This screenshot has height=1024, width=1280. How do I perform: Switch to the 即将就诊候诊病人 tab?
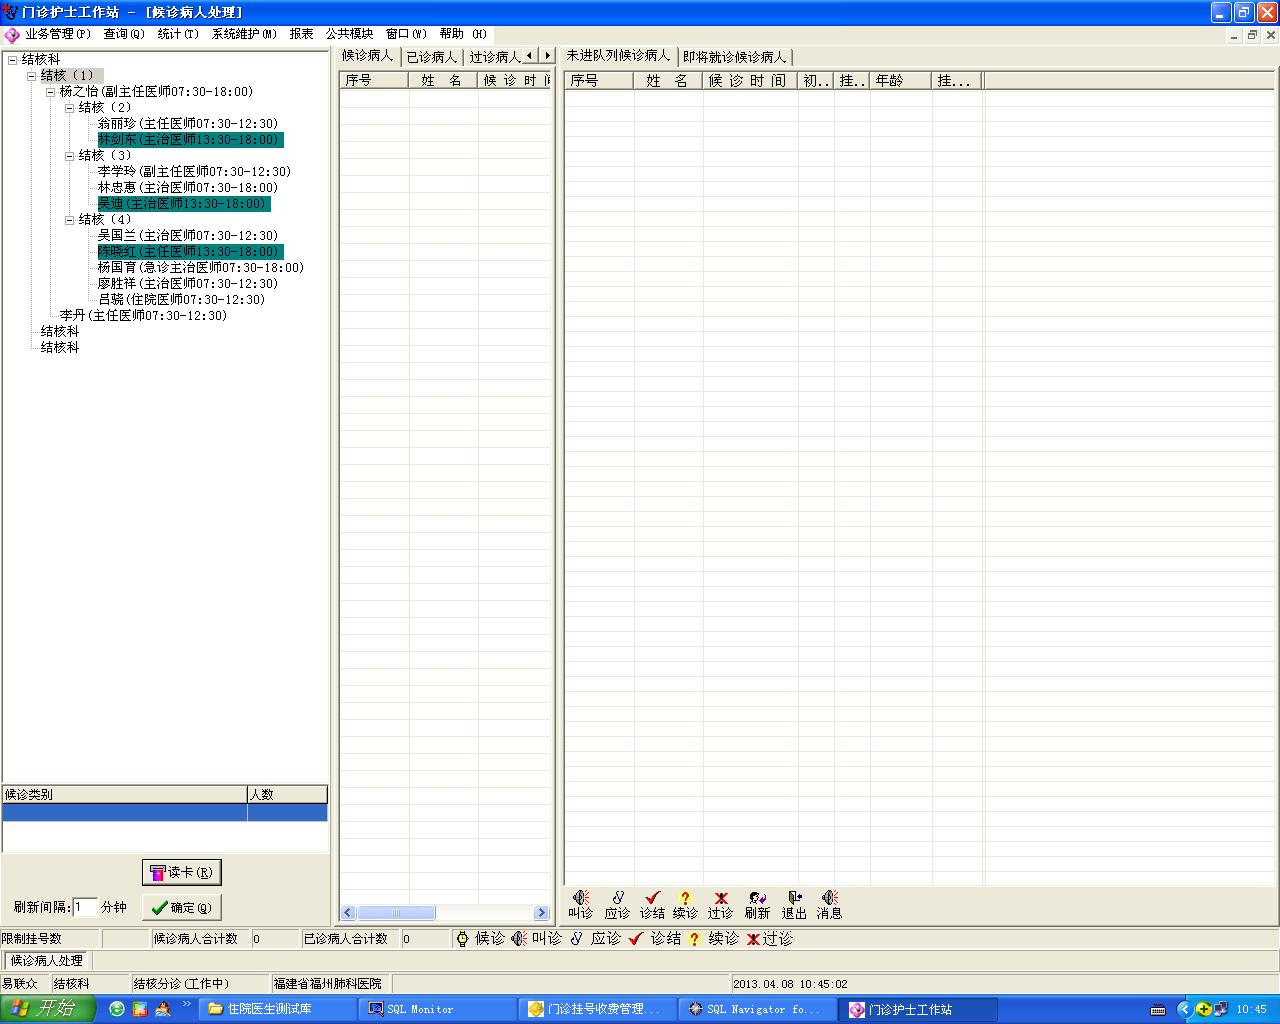click(735, 57)
